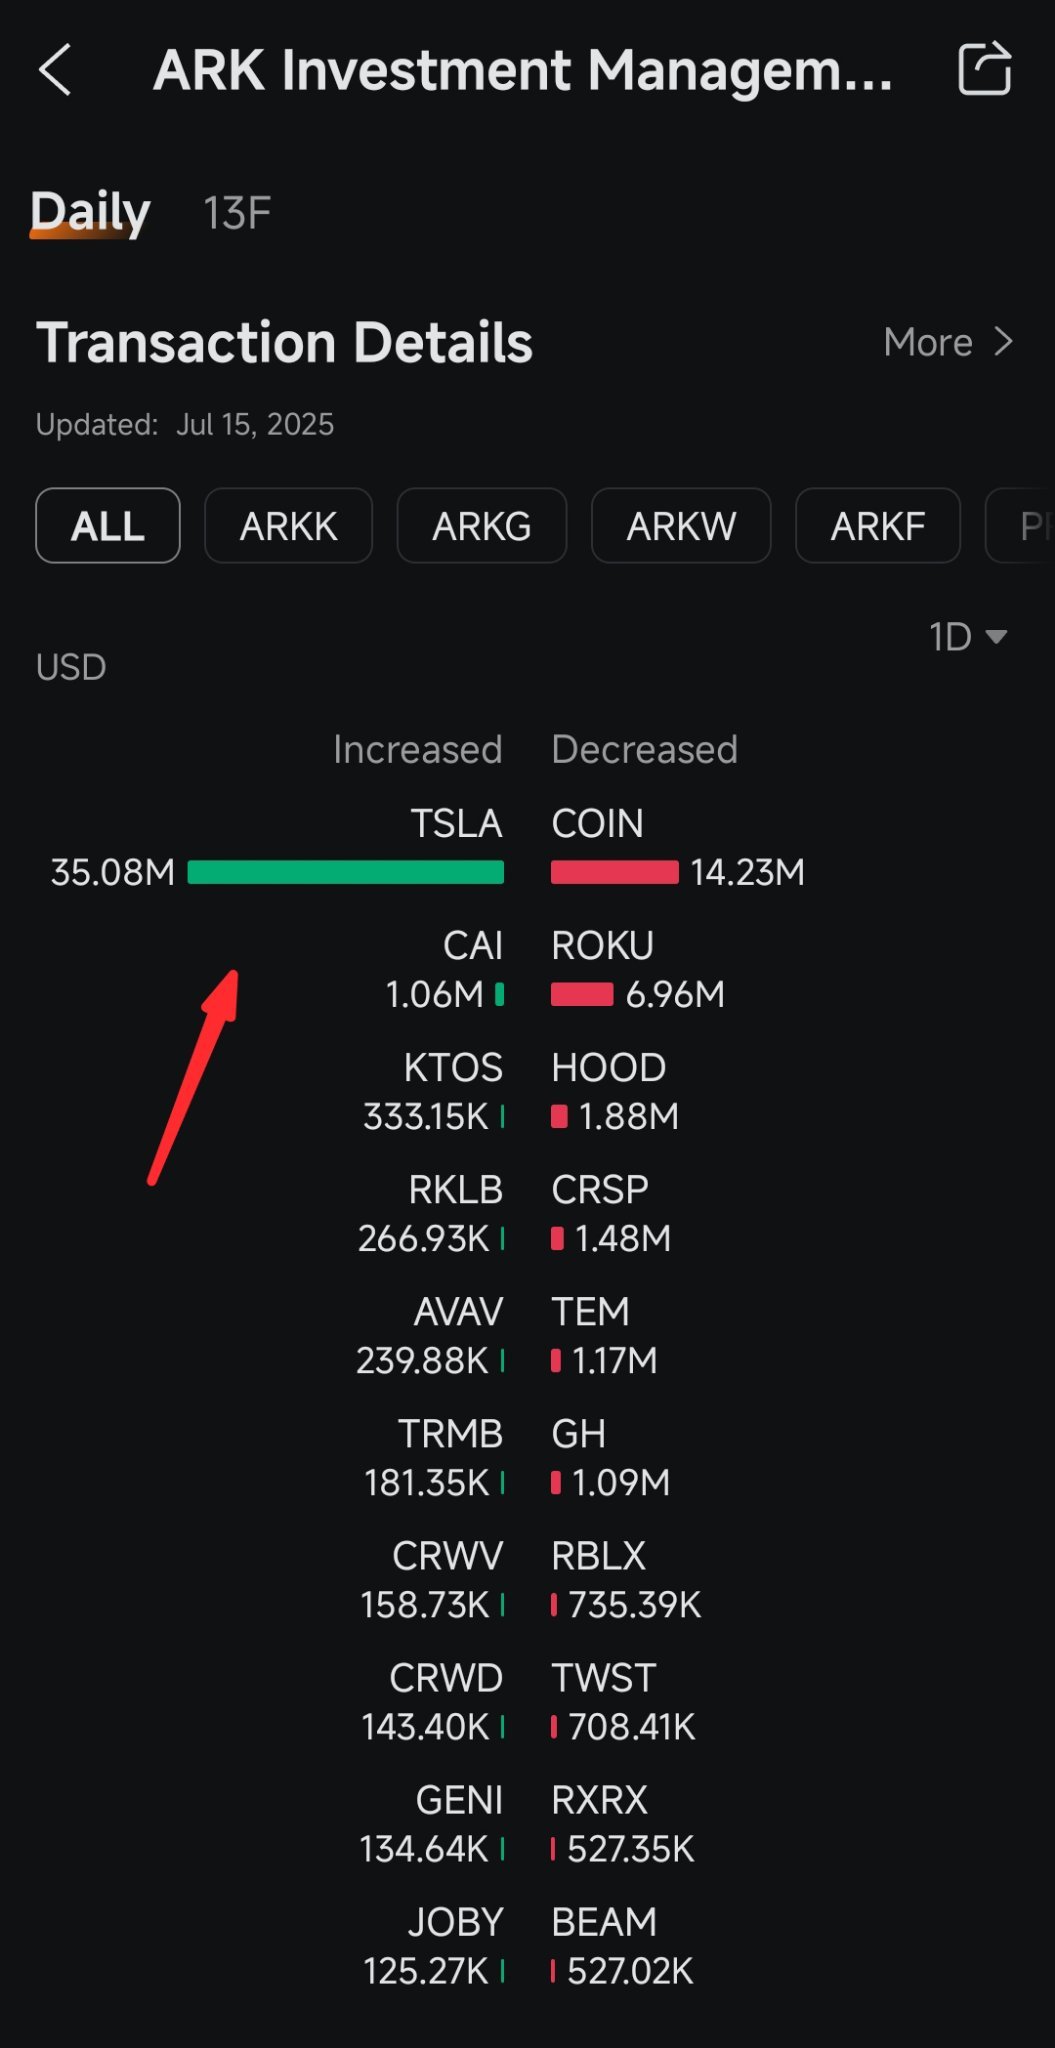Screen dimensions: 1055x2048
Task: Select the ALL fund filter
Action: click(x=108, y=526)
